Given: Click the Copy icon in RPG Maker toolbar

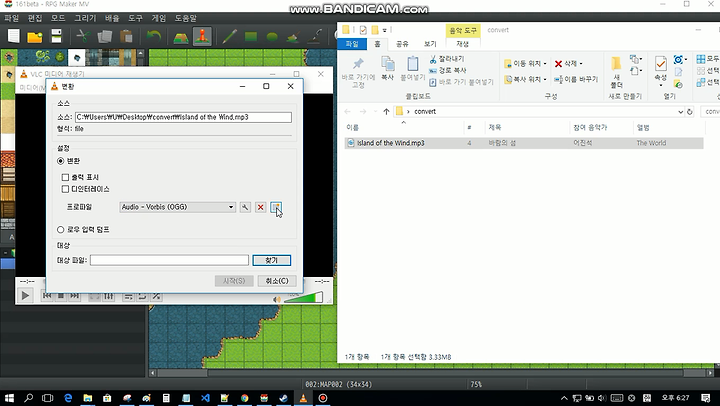Looking at the screenshot, I should coord(105,36).
